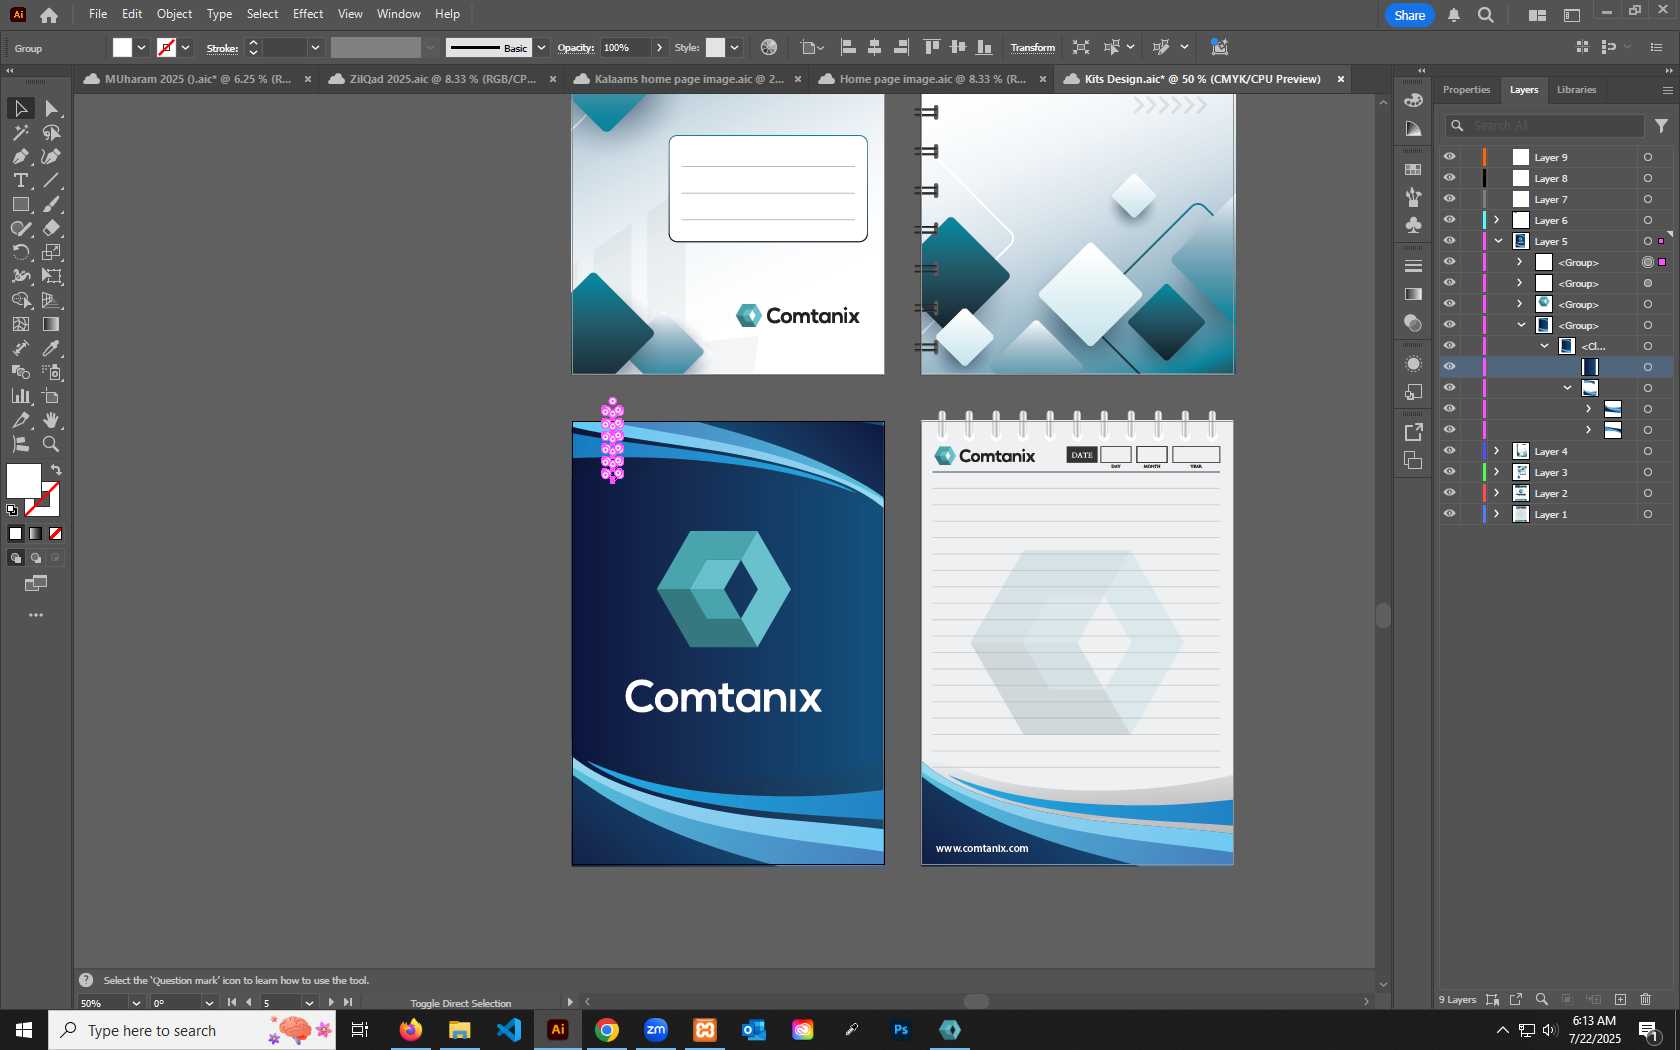Toggle Layer 1 visibility eye
This screenshot has height=1050, width=1680.
pyautogui.click(x=1449, y=514)
